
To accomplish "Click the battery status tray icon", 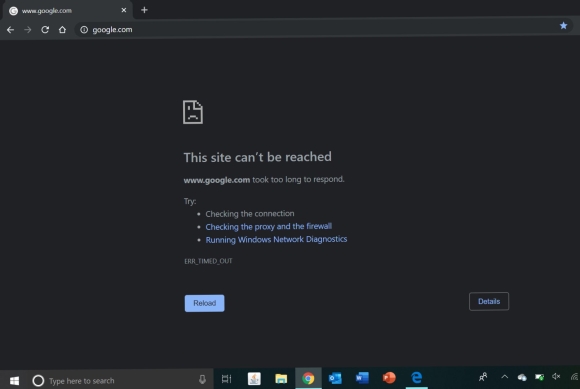I will (539, 377).
